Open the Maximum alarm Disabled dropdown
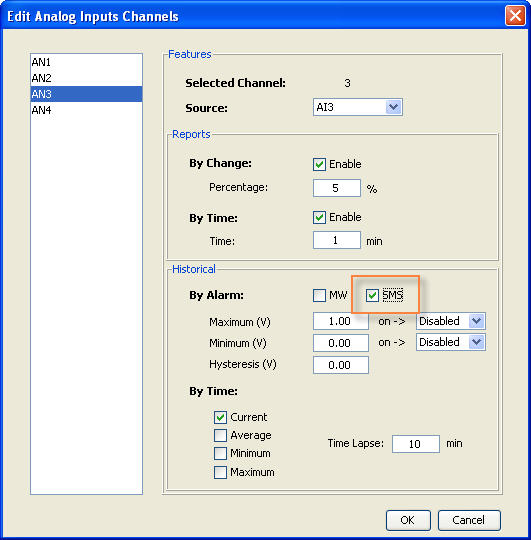531x540 pixels. (451, 321)
